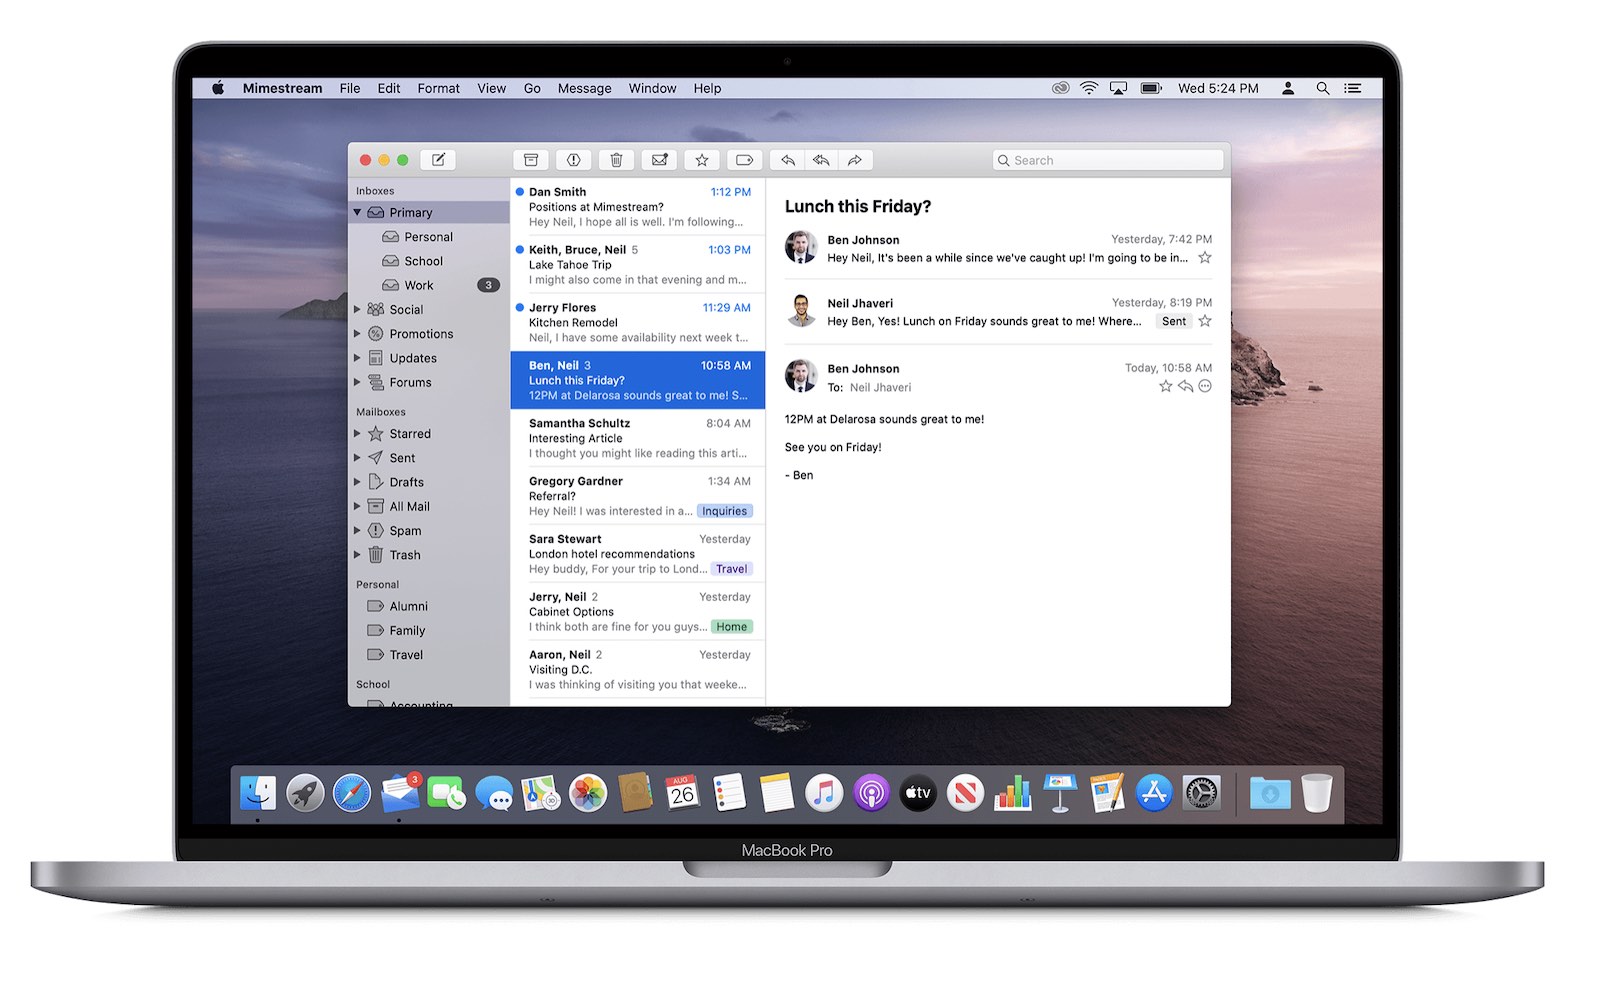Expand the All Mail mailbox triangle

(x=357, y=505)
